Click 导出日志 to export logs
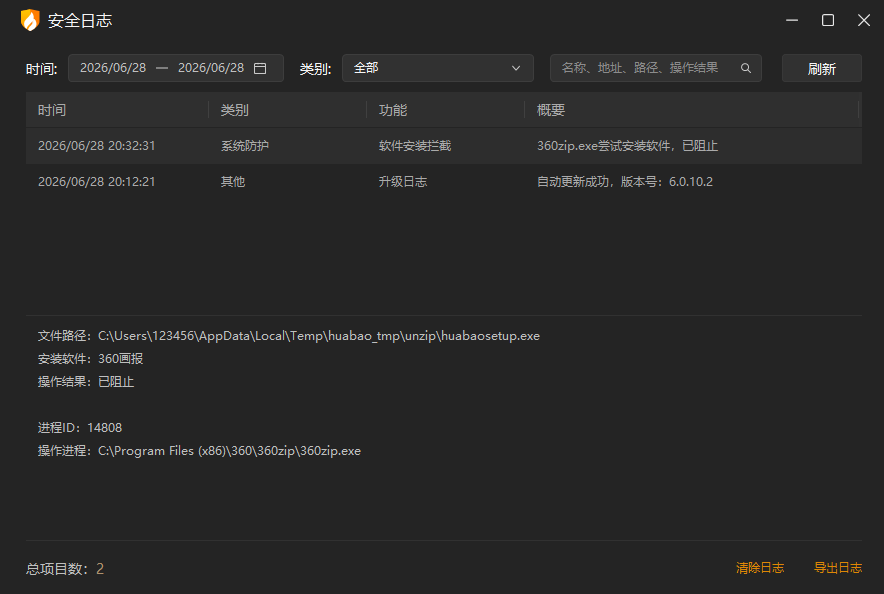The image size is (884, 594). (838, 568)
